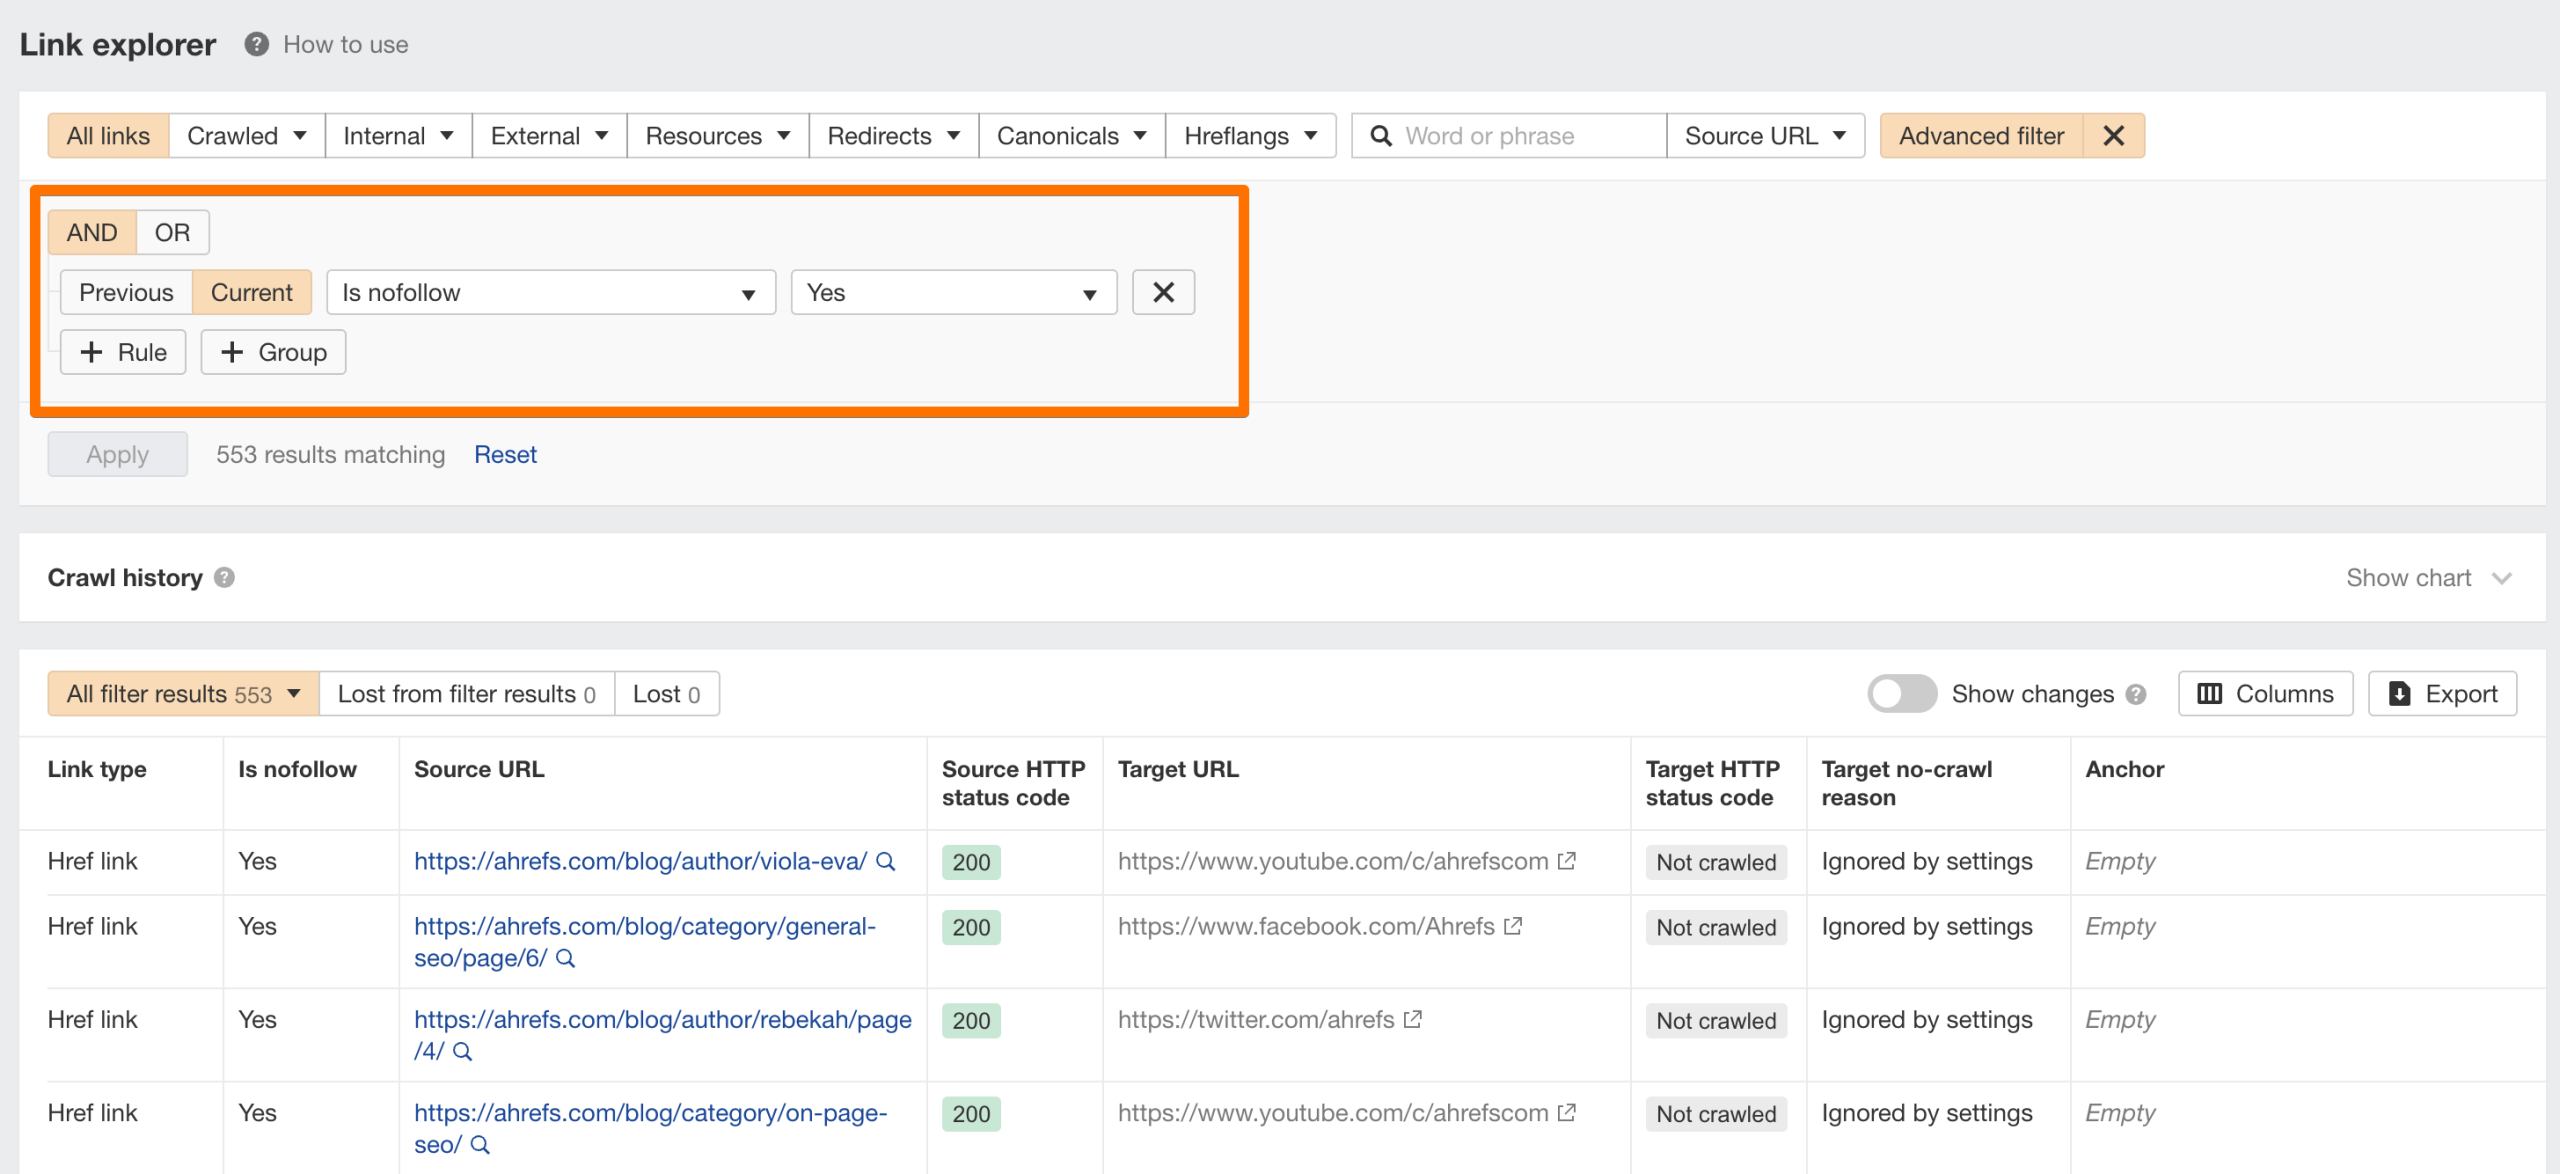Expand the Source URL search scope dropdown

click(x=1765, y=136)
